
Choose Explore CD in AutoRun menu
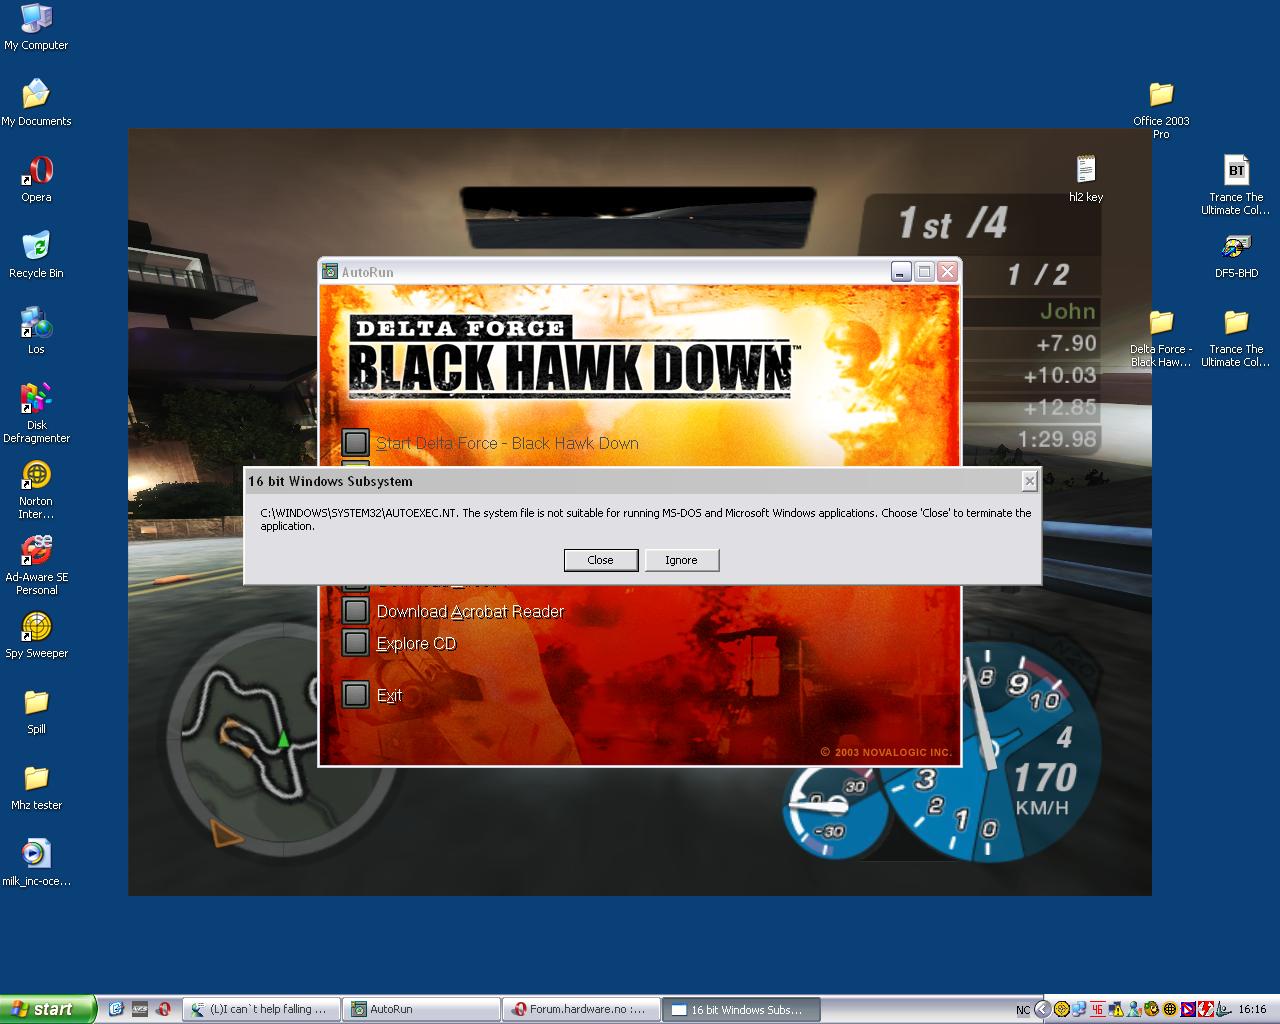click(416, 643)
